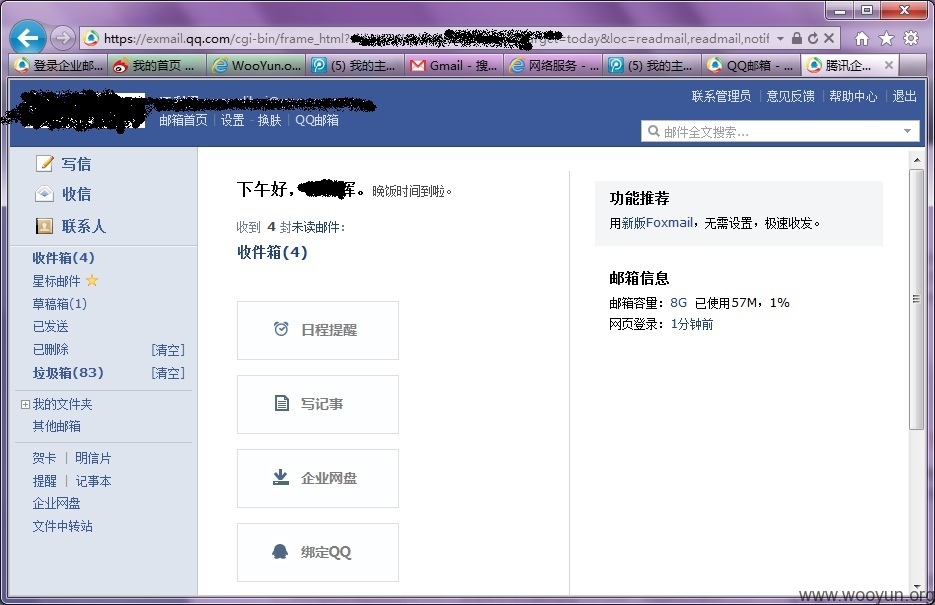Open browser tools gear icon
The image size is (935, 605).
coord(911,39)
